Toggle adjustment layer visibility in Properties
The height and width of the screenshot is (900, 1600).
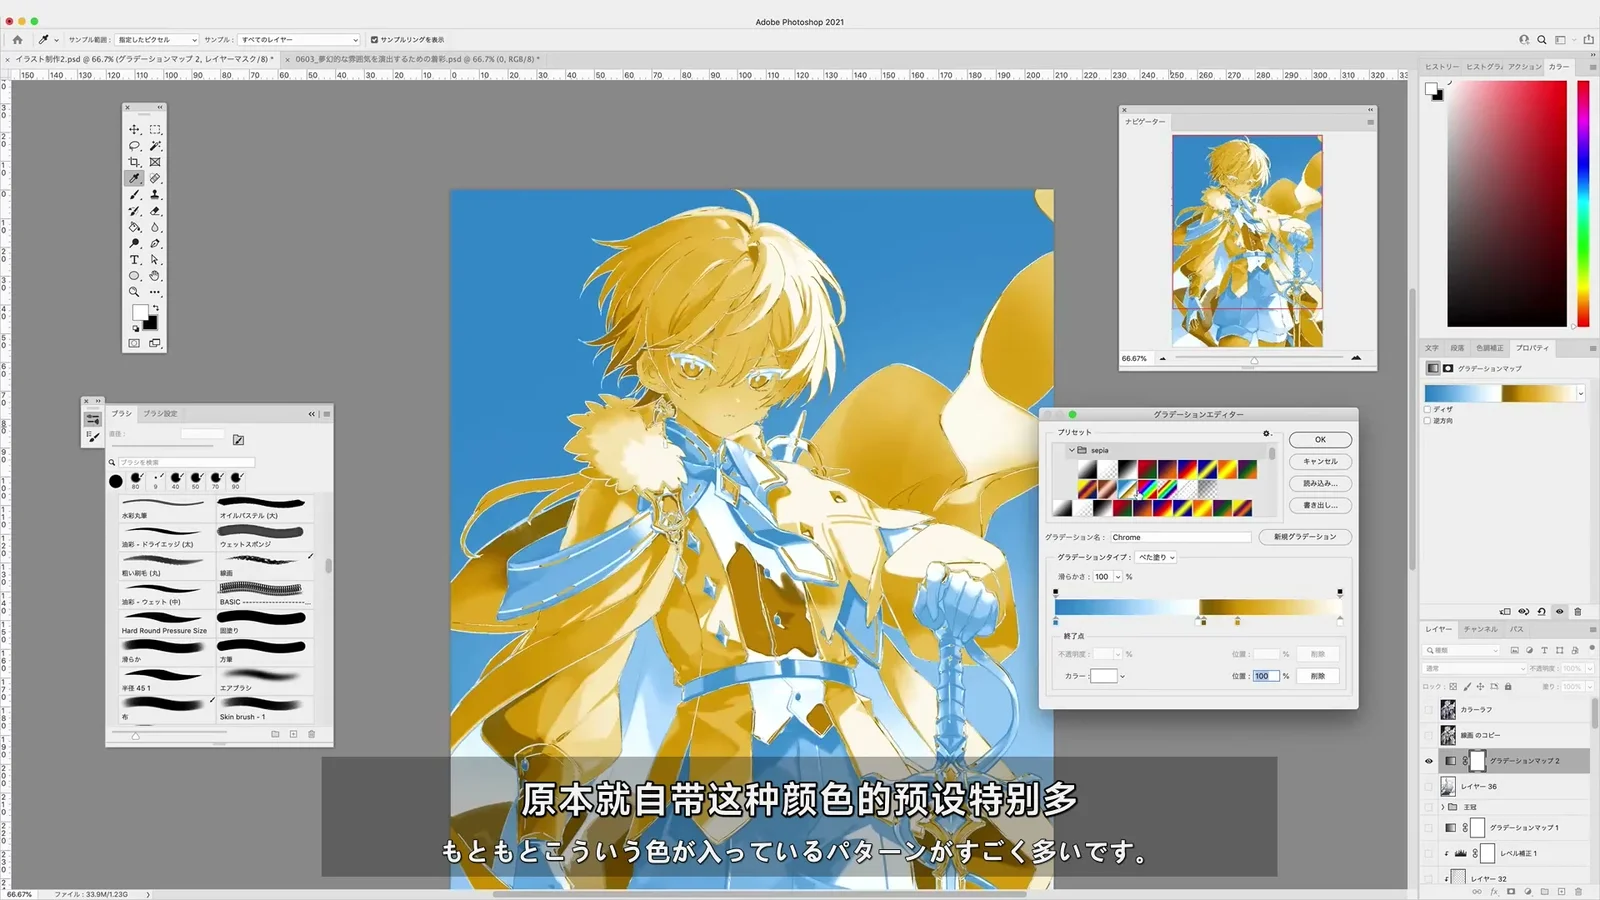1559,611
